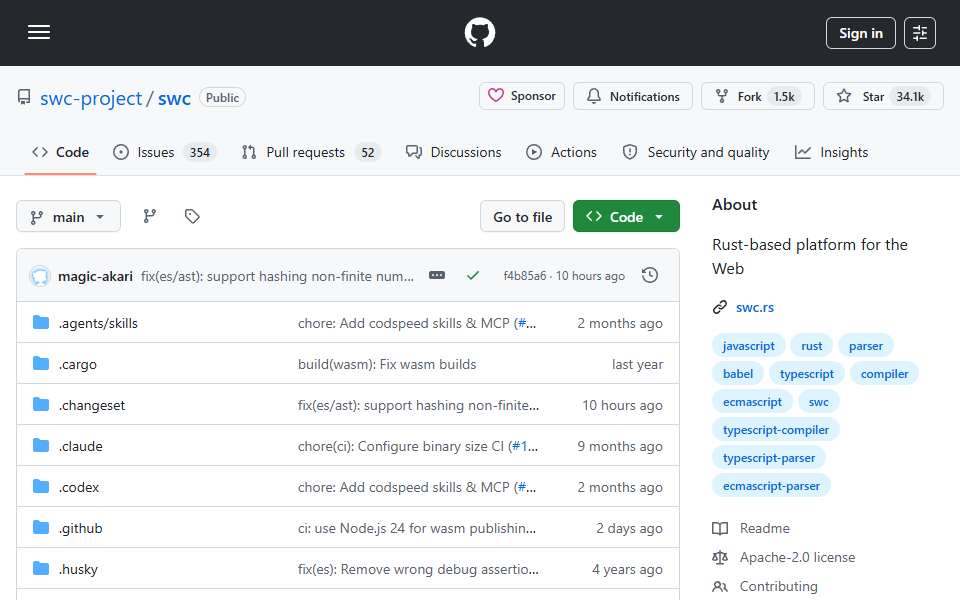Open the Apache-2.0 license link
The height and width of the screenshot is (600, 960).
797,558
